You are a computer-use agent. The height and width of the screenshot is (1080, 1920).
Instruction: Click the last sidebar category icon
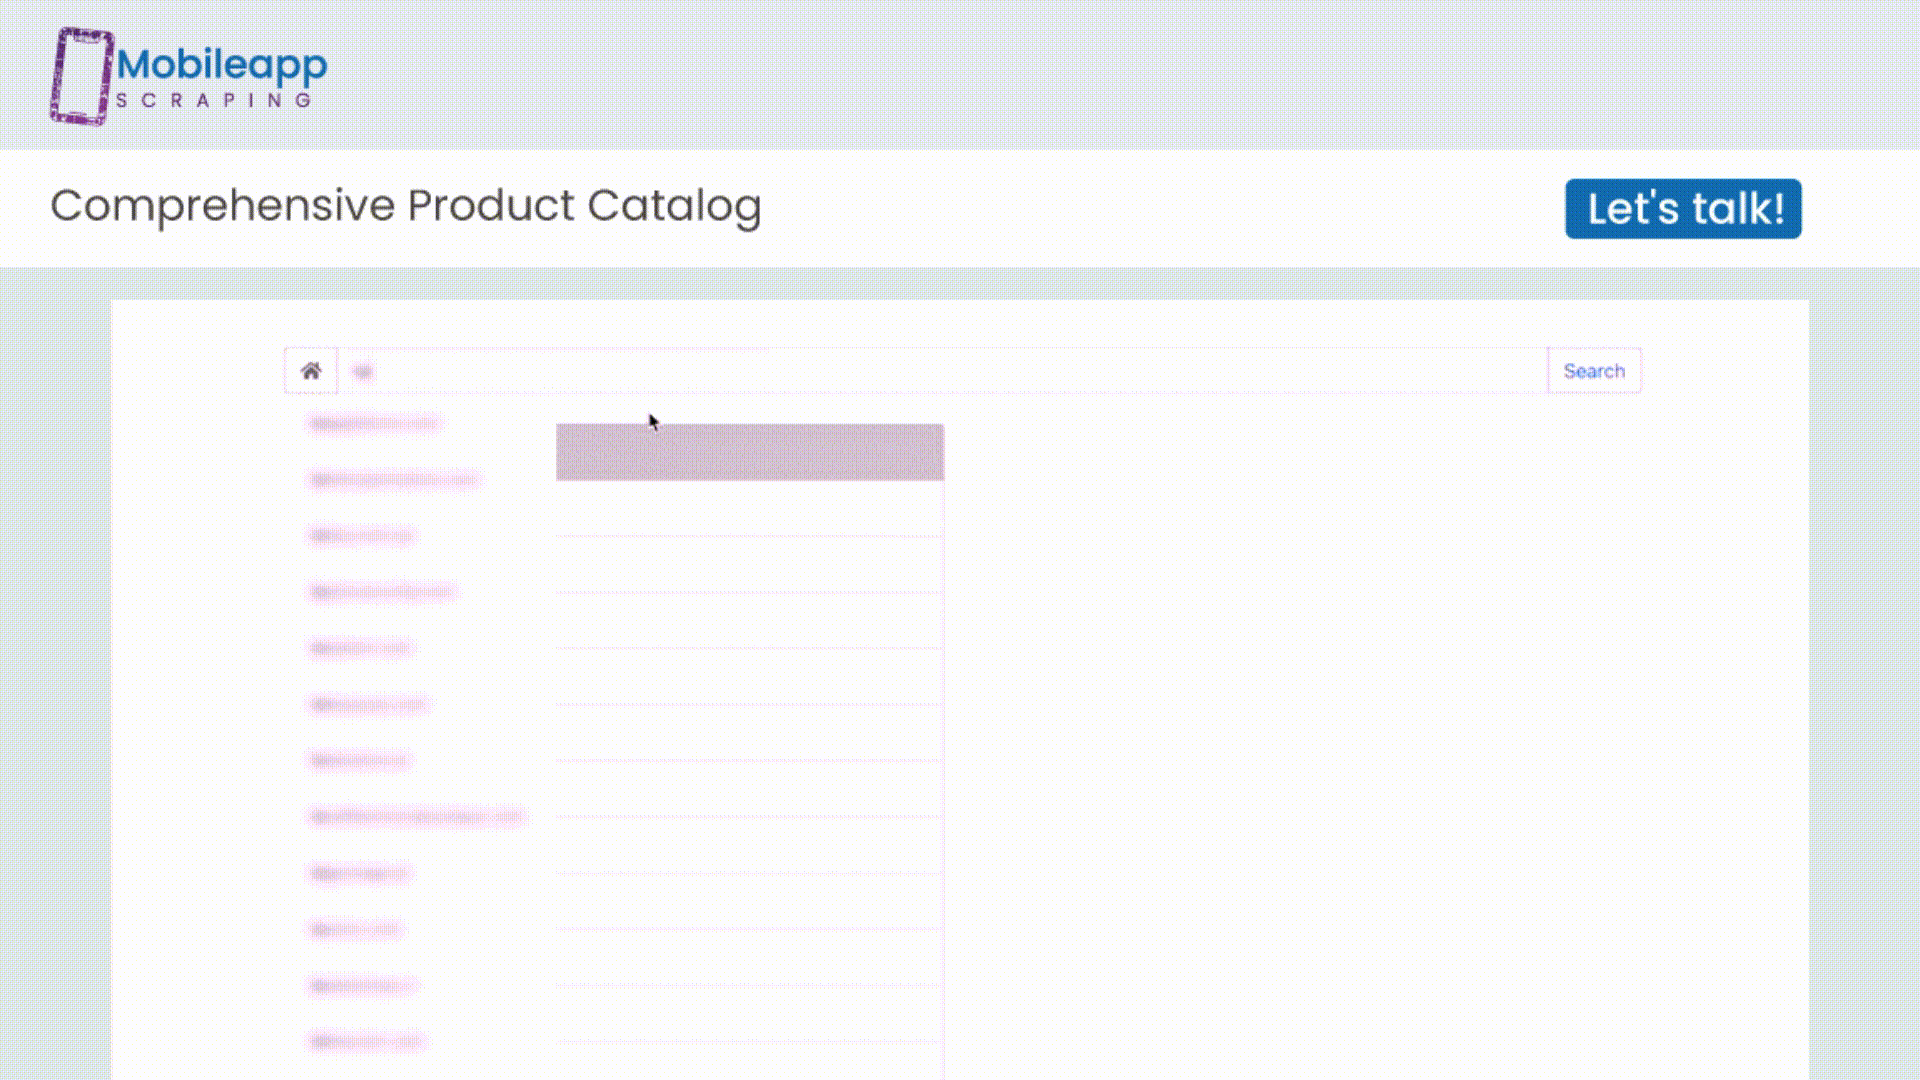pos(320,1040)
